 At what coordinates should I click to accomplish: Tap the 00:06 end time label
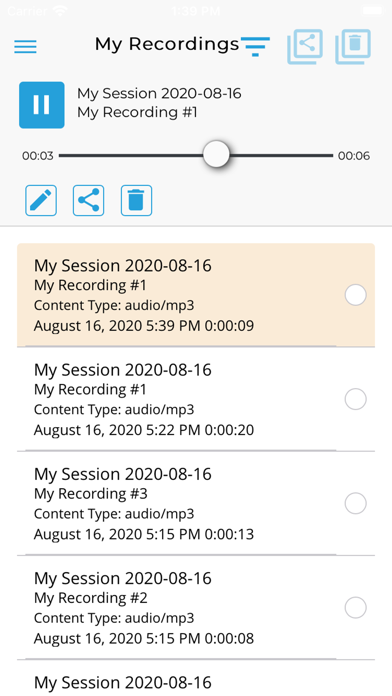[x=354, y=156]
